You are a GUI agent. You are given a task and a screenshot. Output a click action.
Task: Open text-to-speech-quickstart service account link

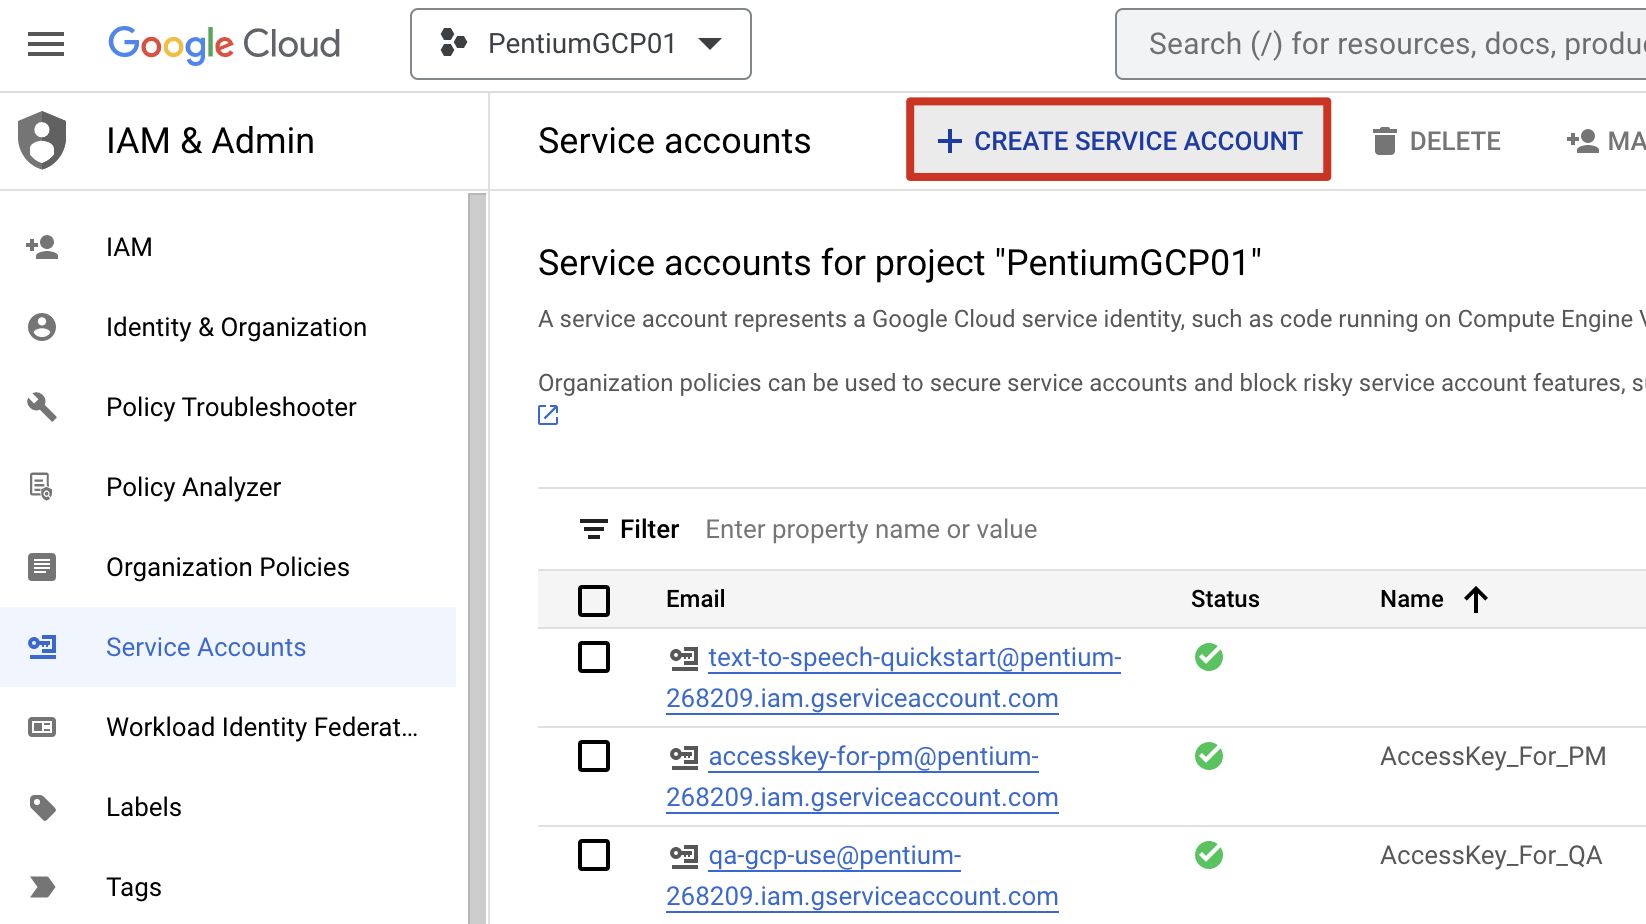(894, 677)
